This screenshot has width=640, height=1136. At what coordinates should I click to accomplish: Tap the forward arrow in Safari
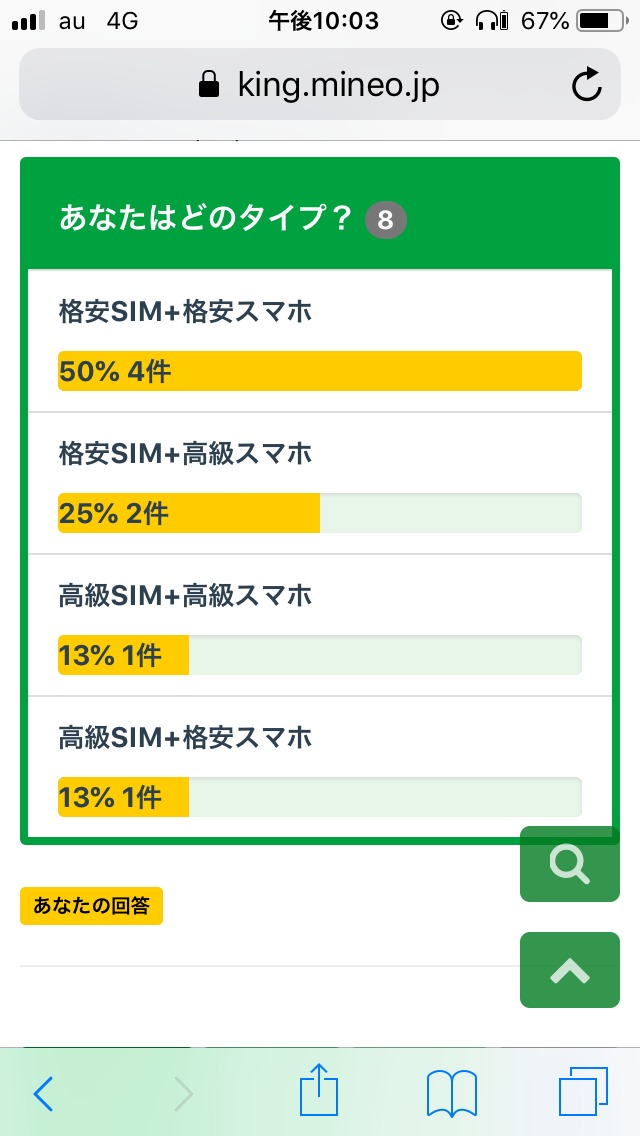[183, 1093]
